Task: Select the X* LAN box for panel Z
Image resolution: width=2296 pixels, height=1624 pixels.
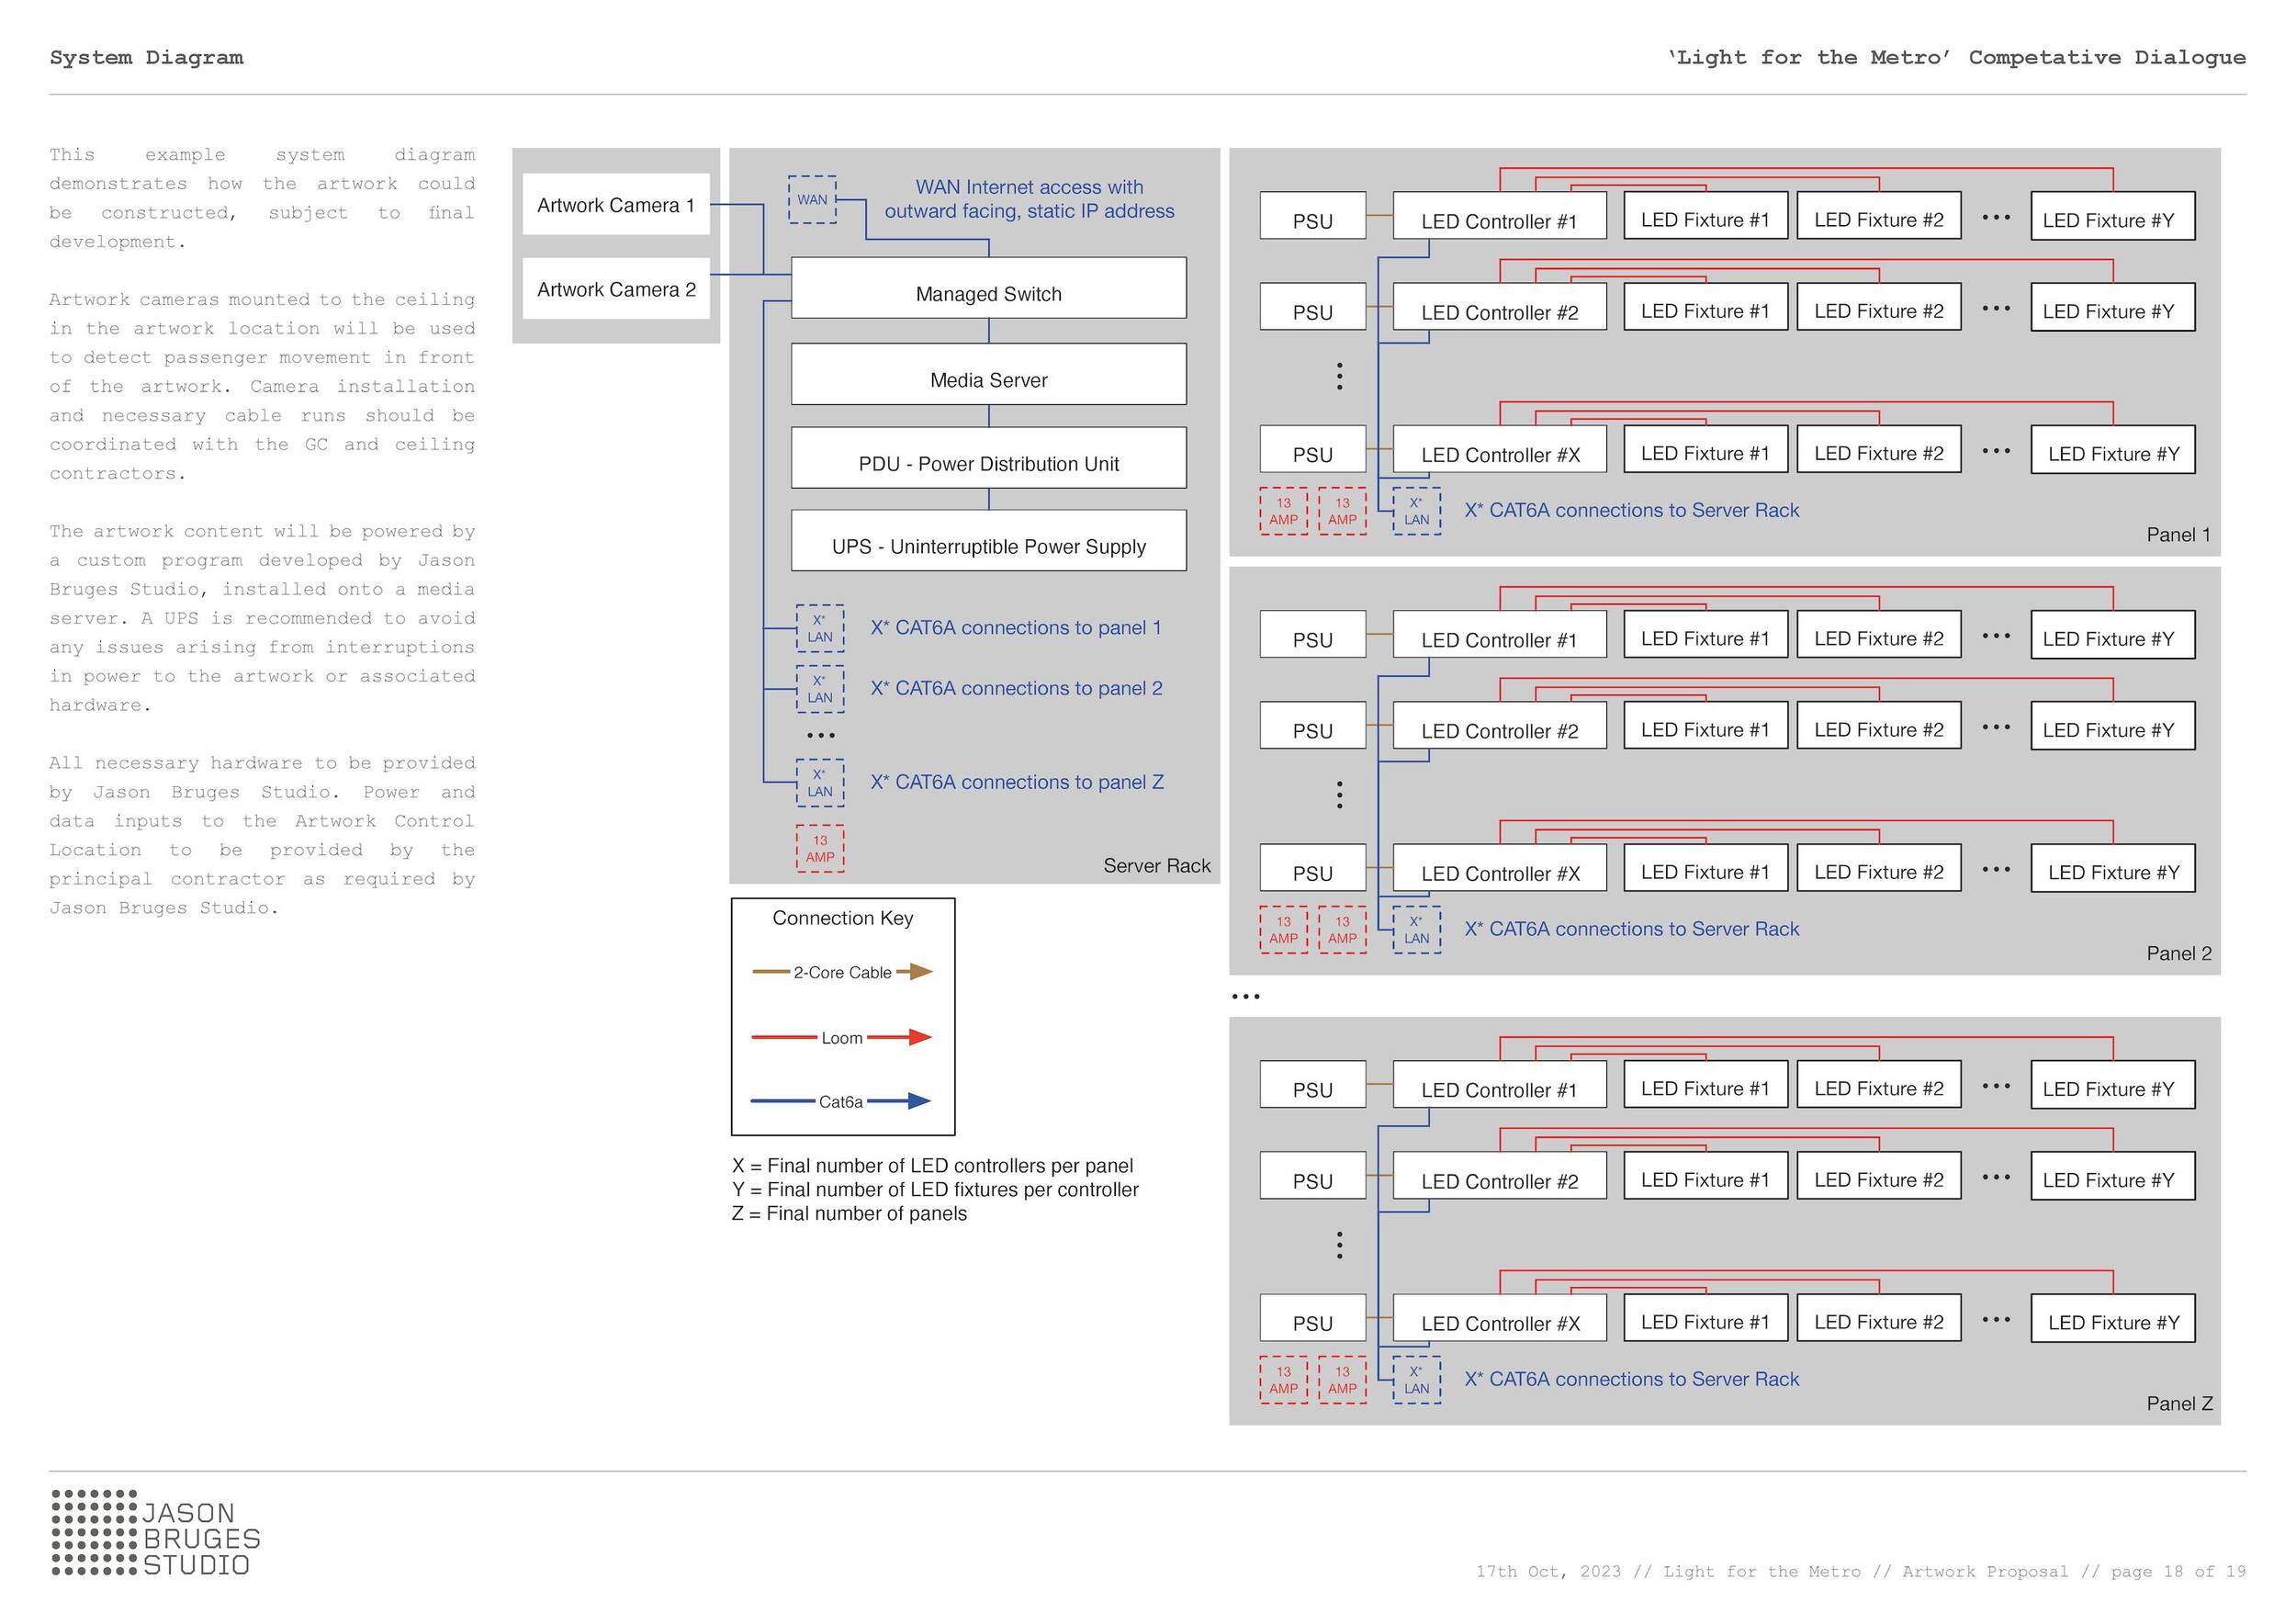Action: [820, 783]
